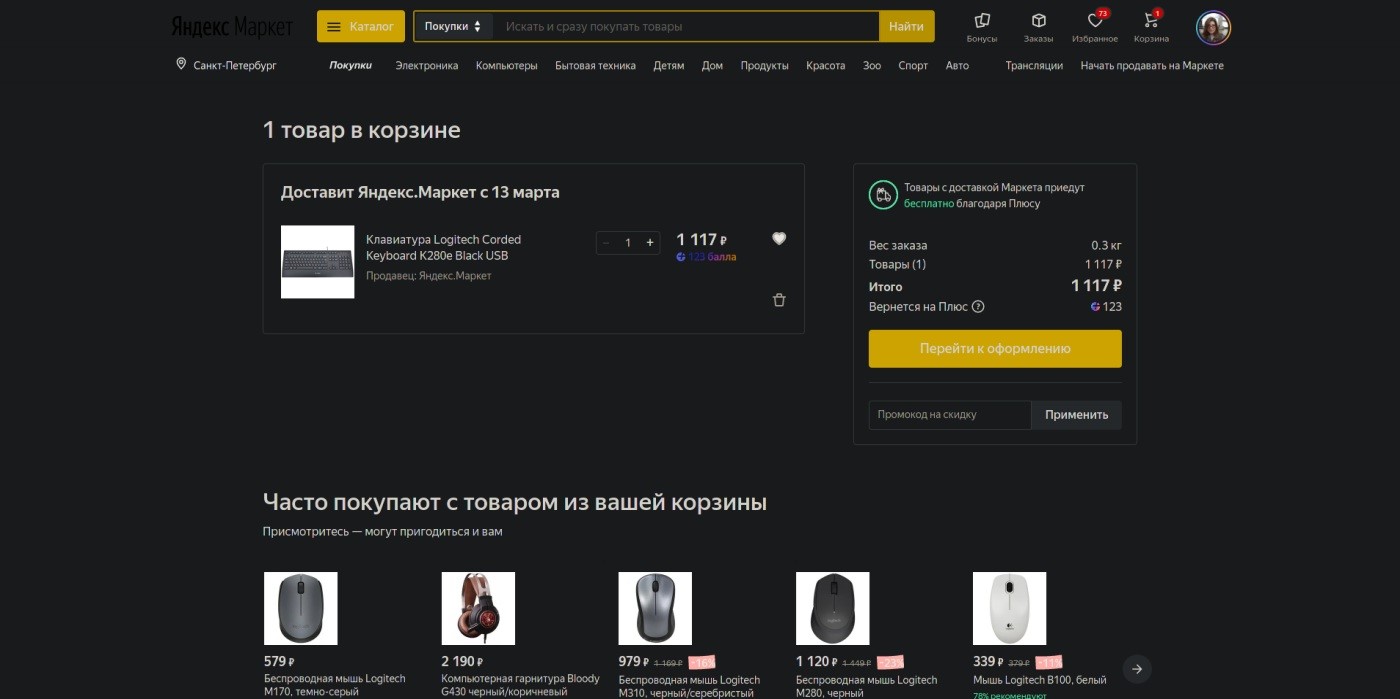The width and height of the screenshot is (1400, 699).
Task: Open Мышь Logitech B100, белый title
Action: click(1040, 680)
